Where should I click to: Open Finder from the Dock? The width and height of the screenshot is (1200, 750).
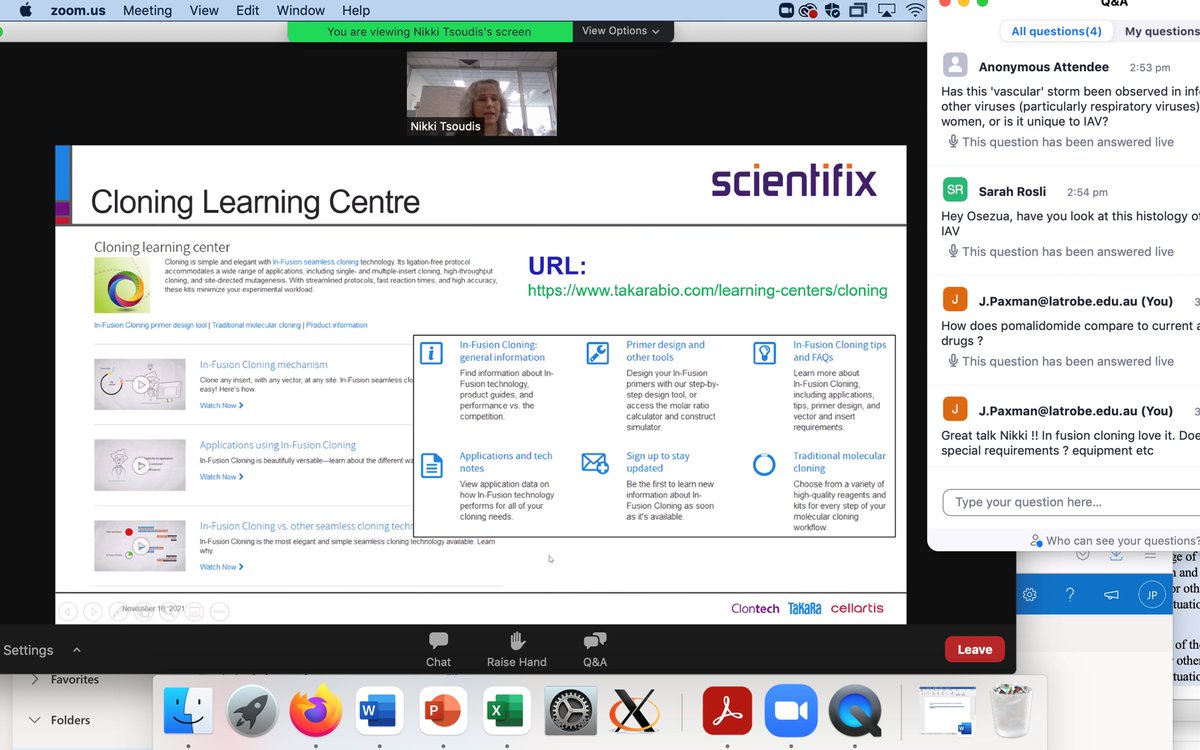188,712
